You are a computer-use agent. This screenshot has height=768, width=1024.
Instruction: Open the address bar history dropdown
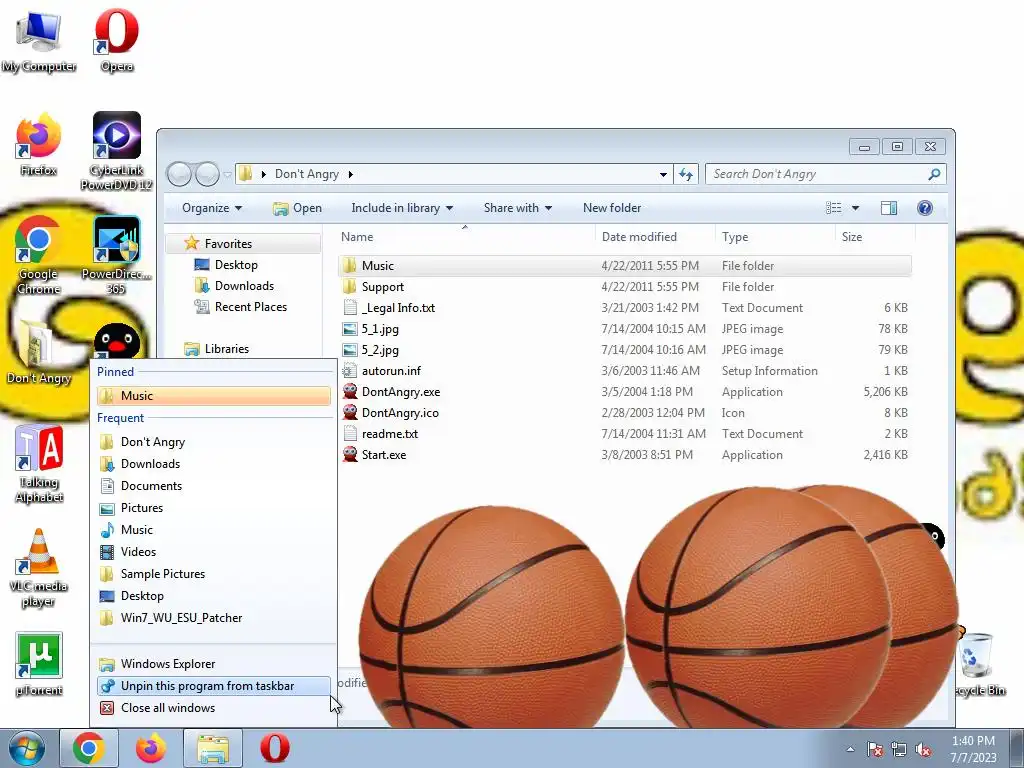pos(664,174)
